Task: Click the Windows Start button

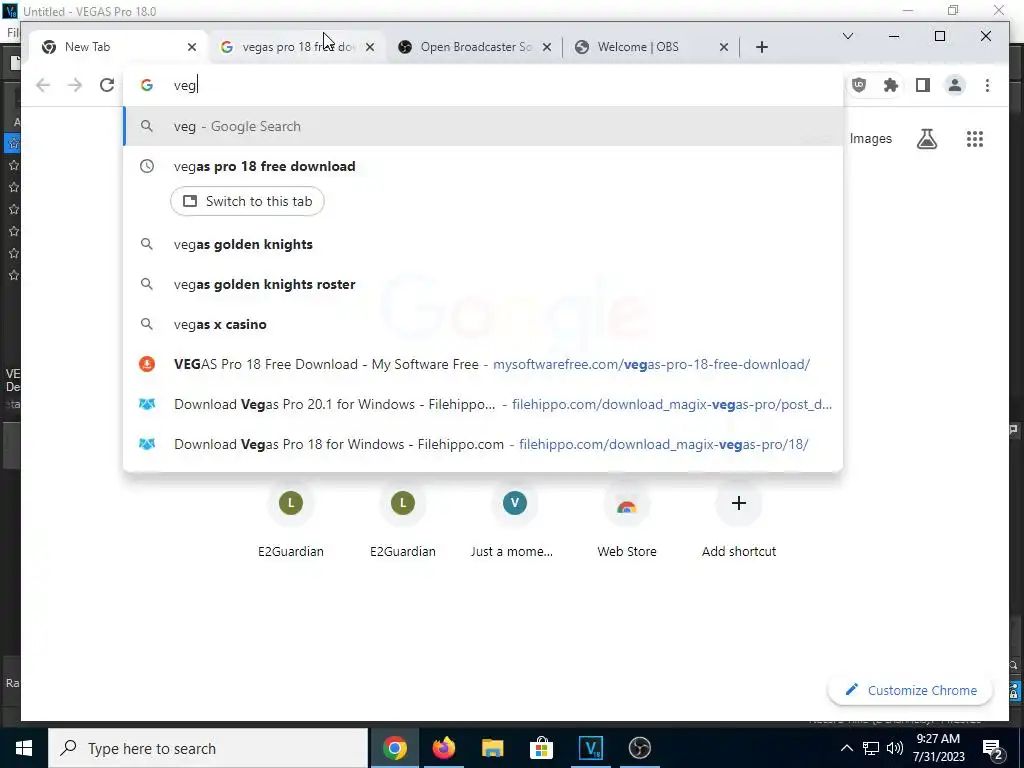Action: click(24, 748)
